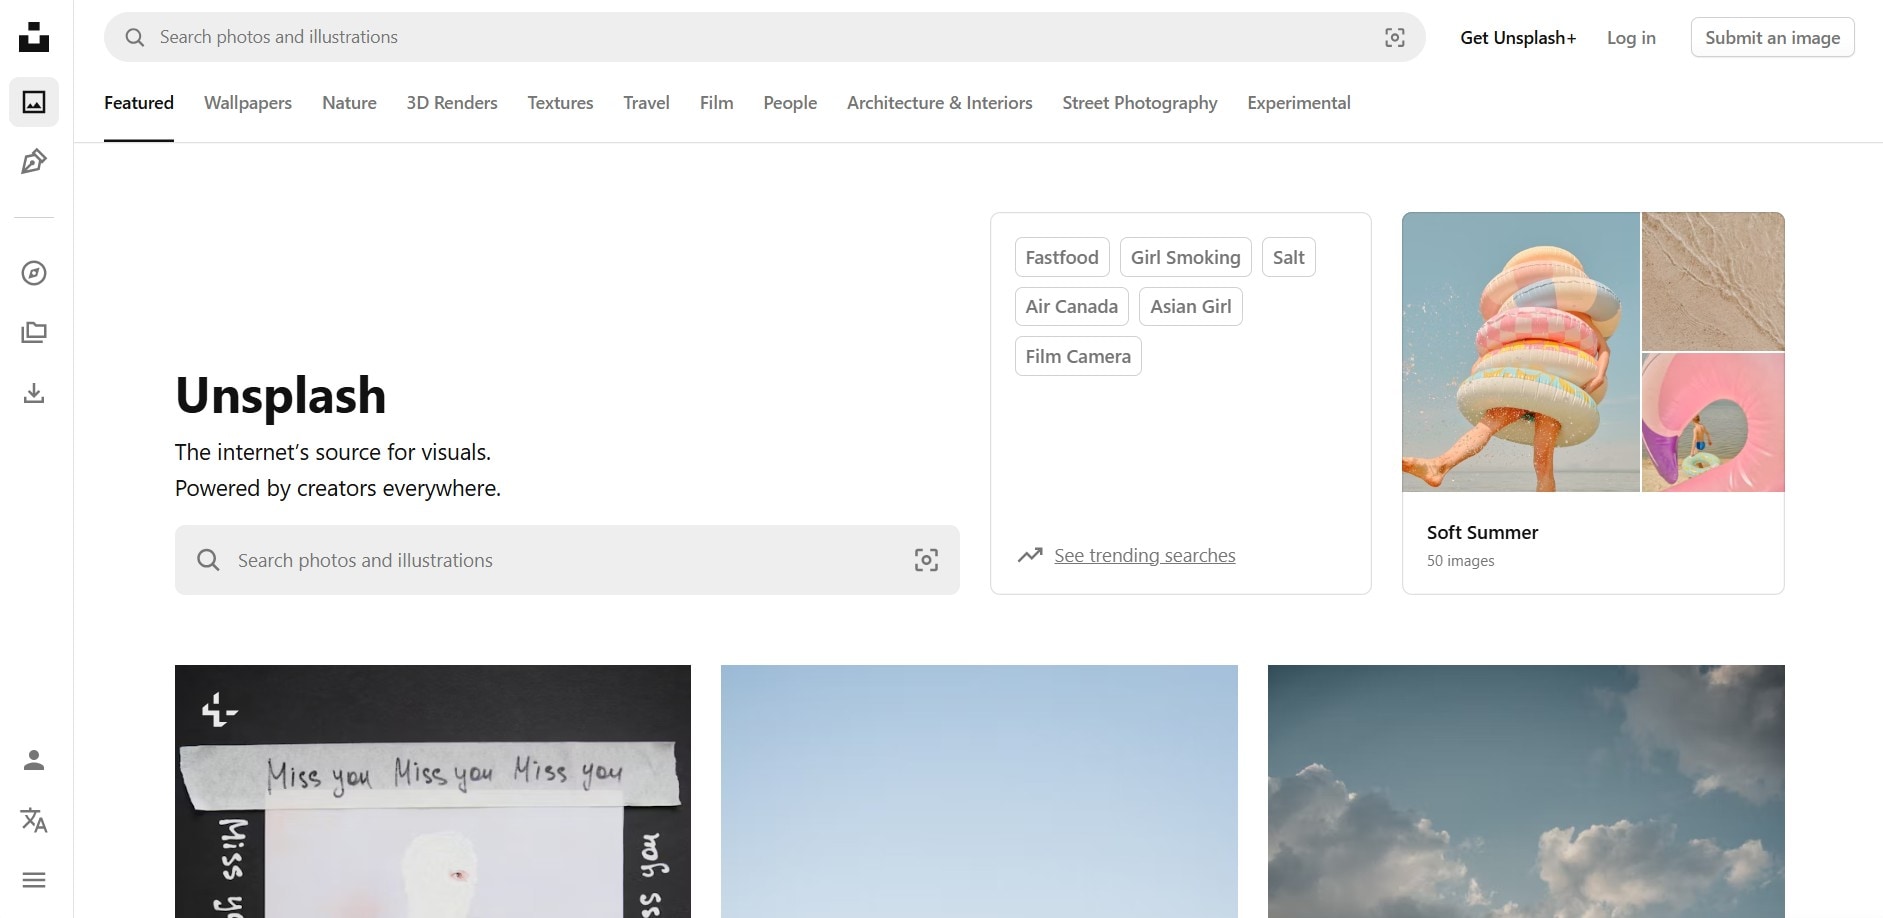Click the Unsplash+ badge on Miss you photo
The image size is (1883, 918).
pos(219,710)
